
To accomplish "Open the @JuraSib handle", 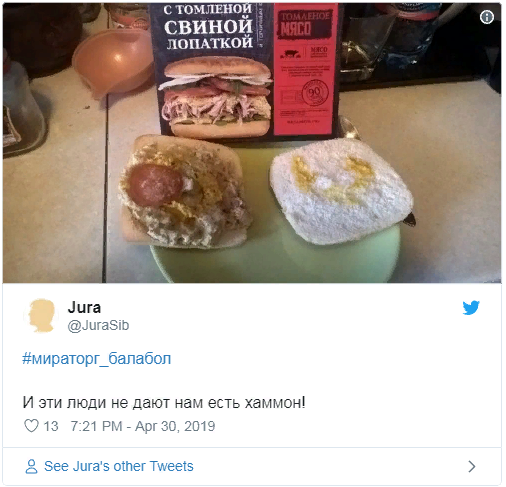I will point(98,325).
